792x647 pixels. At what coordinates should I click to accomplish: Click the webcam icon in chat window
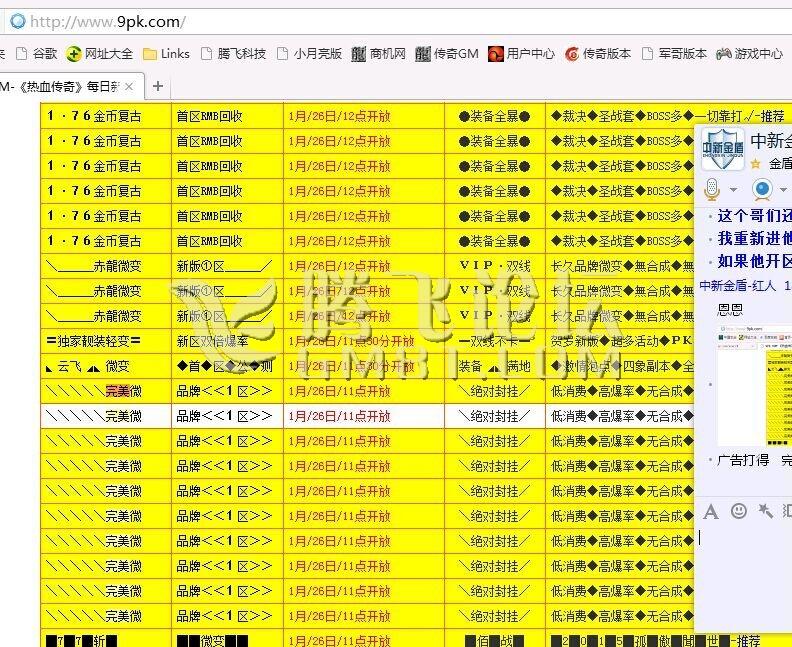[x=762, y=189]
